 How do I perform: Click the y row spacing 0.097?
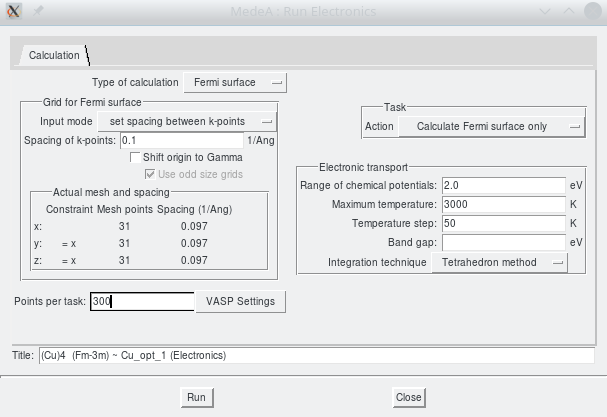194,243
